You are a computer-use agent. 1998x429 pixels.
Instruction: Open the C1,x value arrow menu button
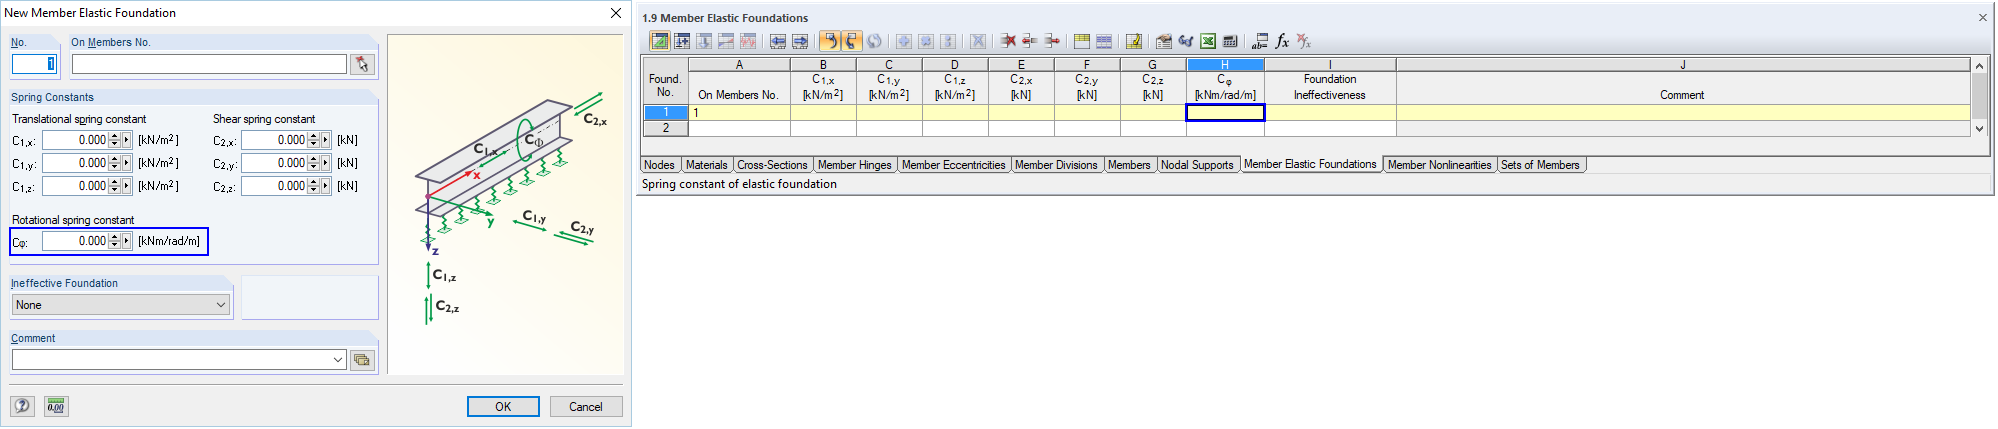tap(126, 141)
